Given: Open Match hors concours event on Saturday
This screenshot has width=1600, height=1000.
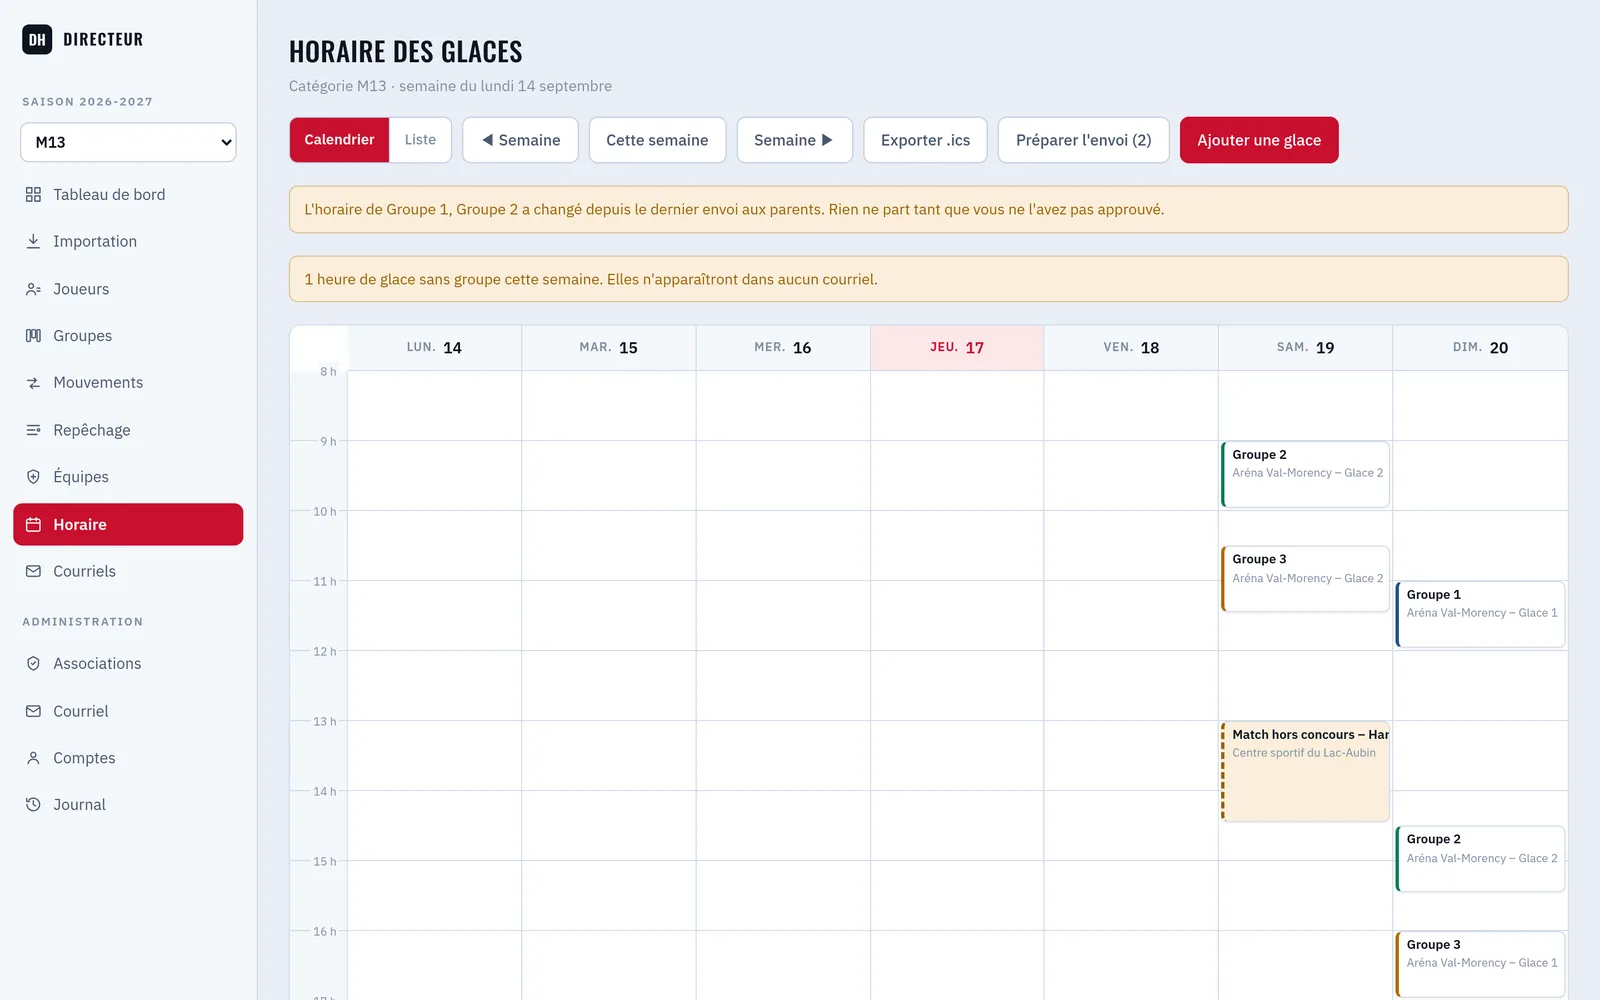Looking at the screenshot, I should (x=1305, y=771).
